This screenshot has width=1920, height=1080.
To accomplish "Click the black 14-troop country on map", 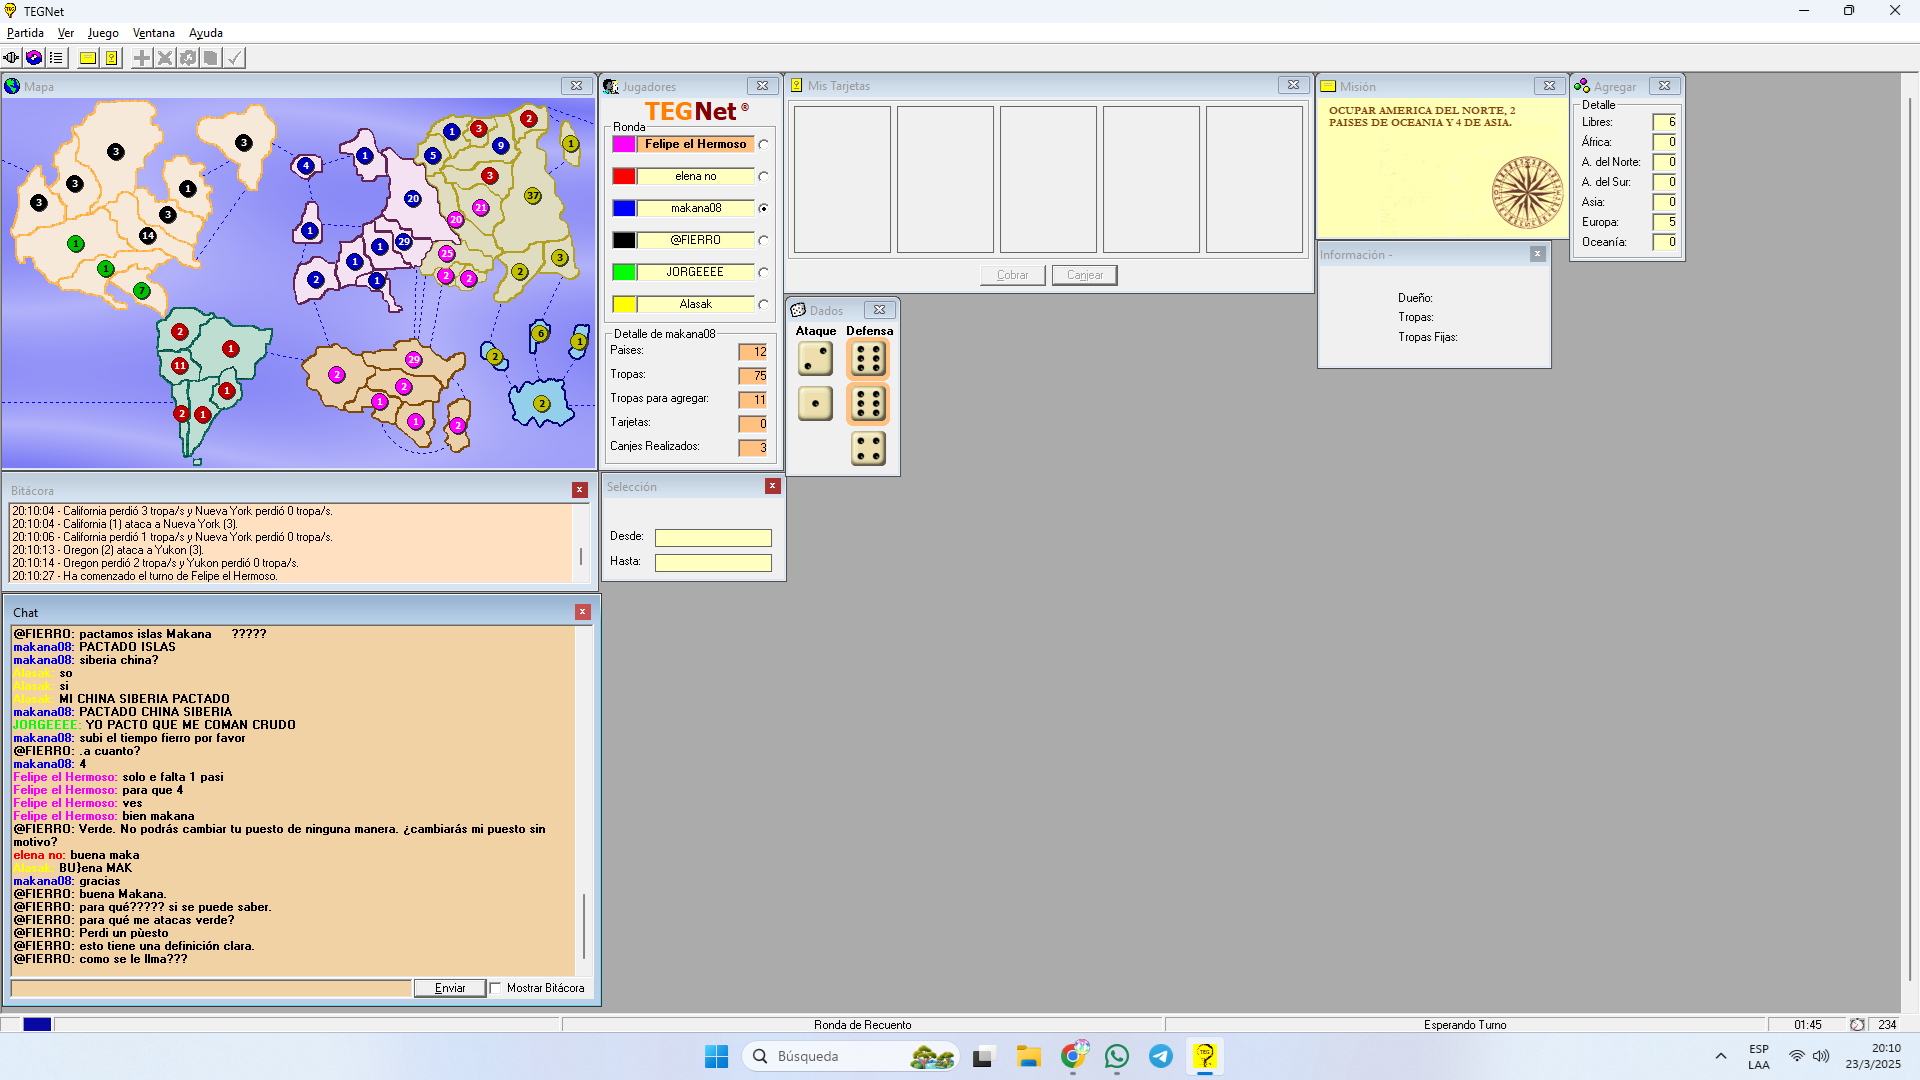I will coord(148,236).
